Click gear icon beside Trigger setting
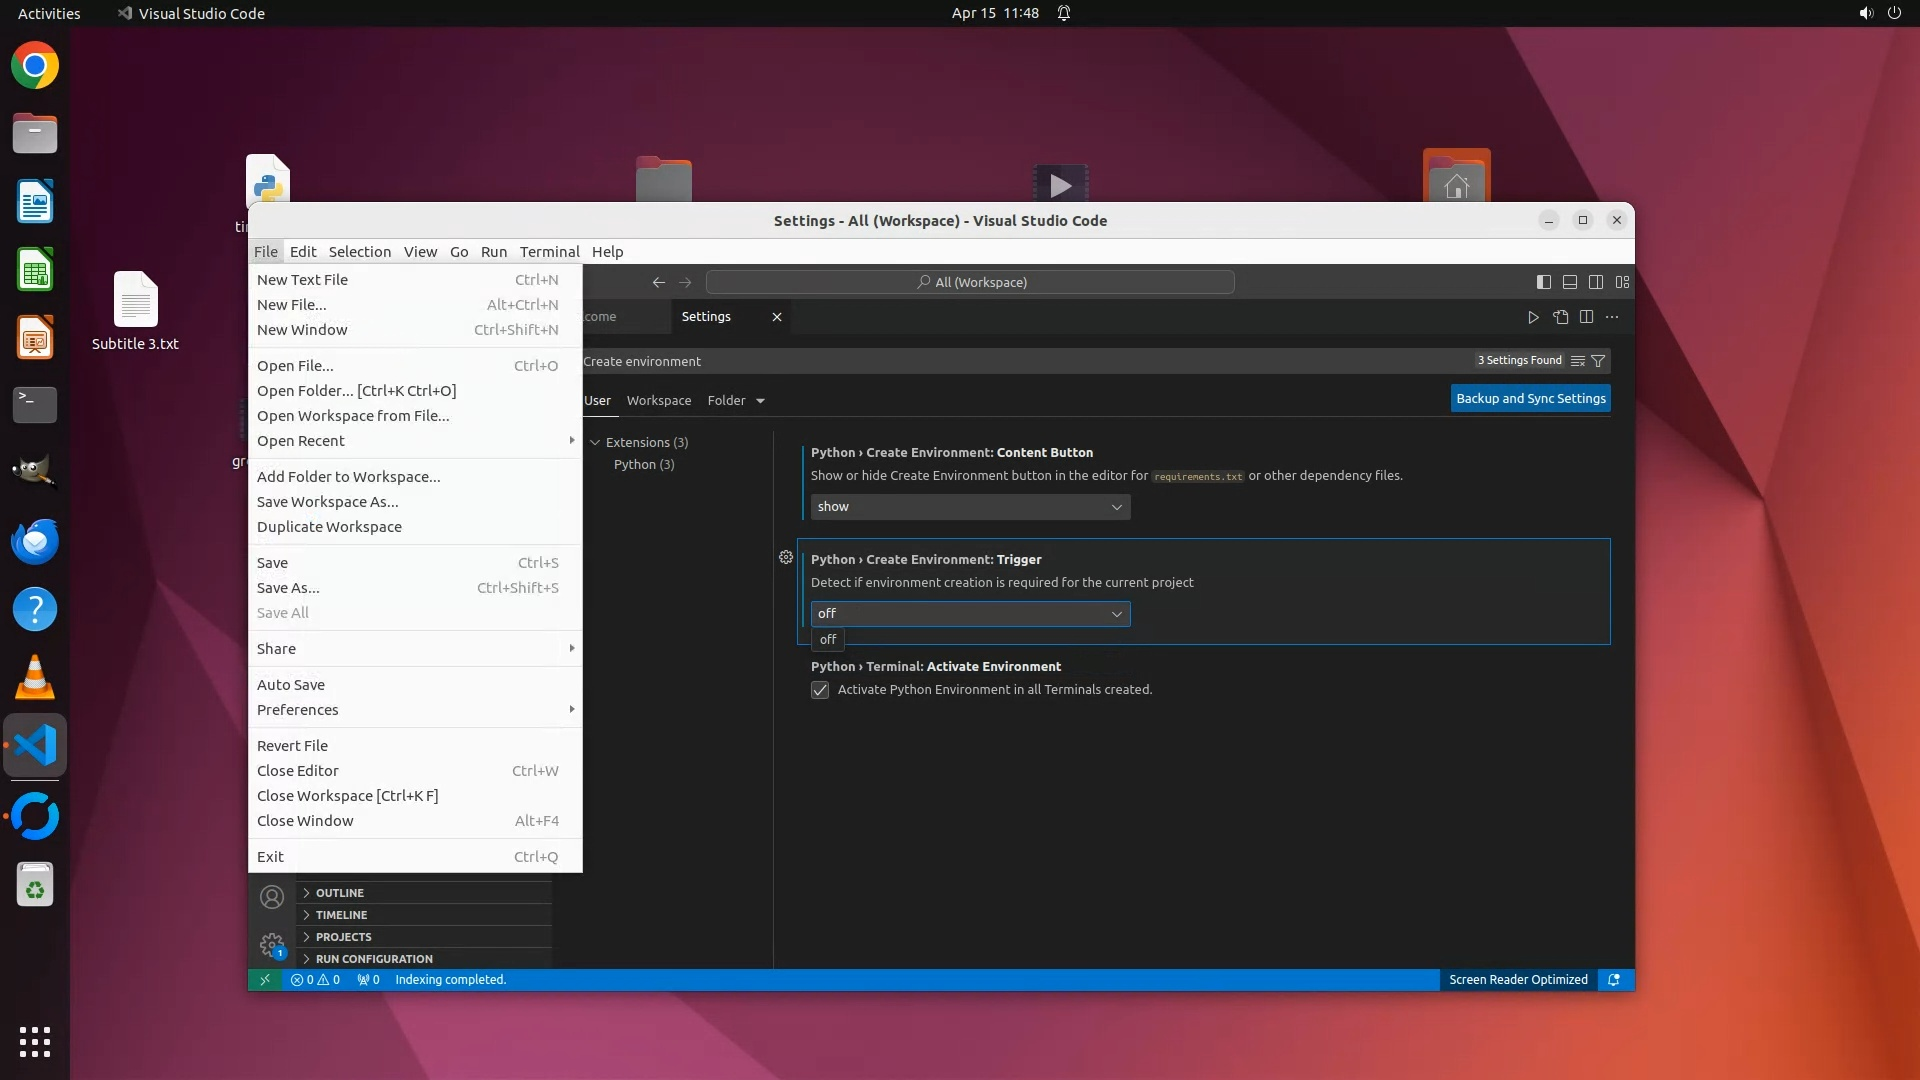The width and height of the screenshot is (1920, 1080). pyautogui.click(x=786, y=558)
